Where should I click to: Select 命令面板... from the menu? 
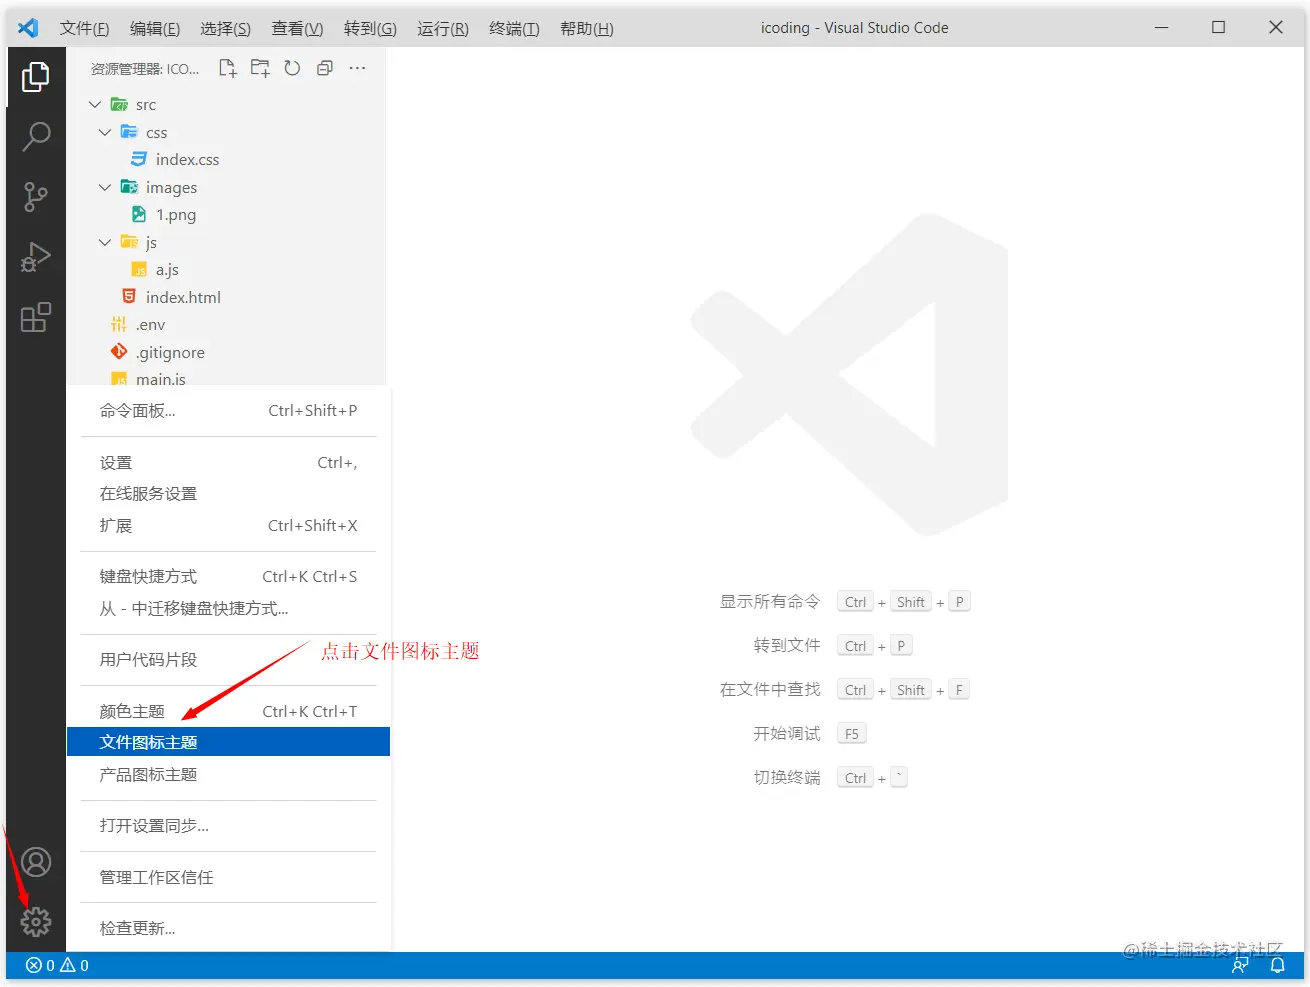point(228,410)
